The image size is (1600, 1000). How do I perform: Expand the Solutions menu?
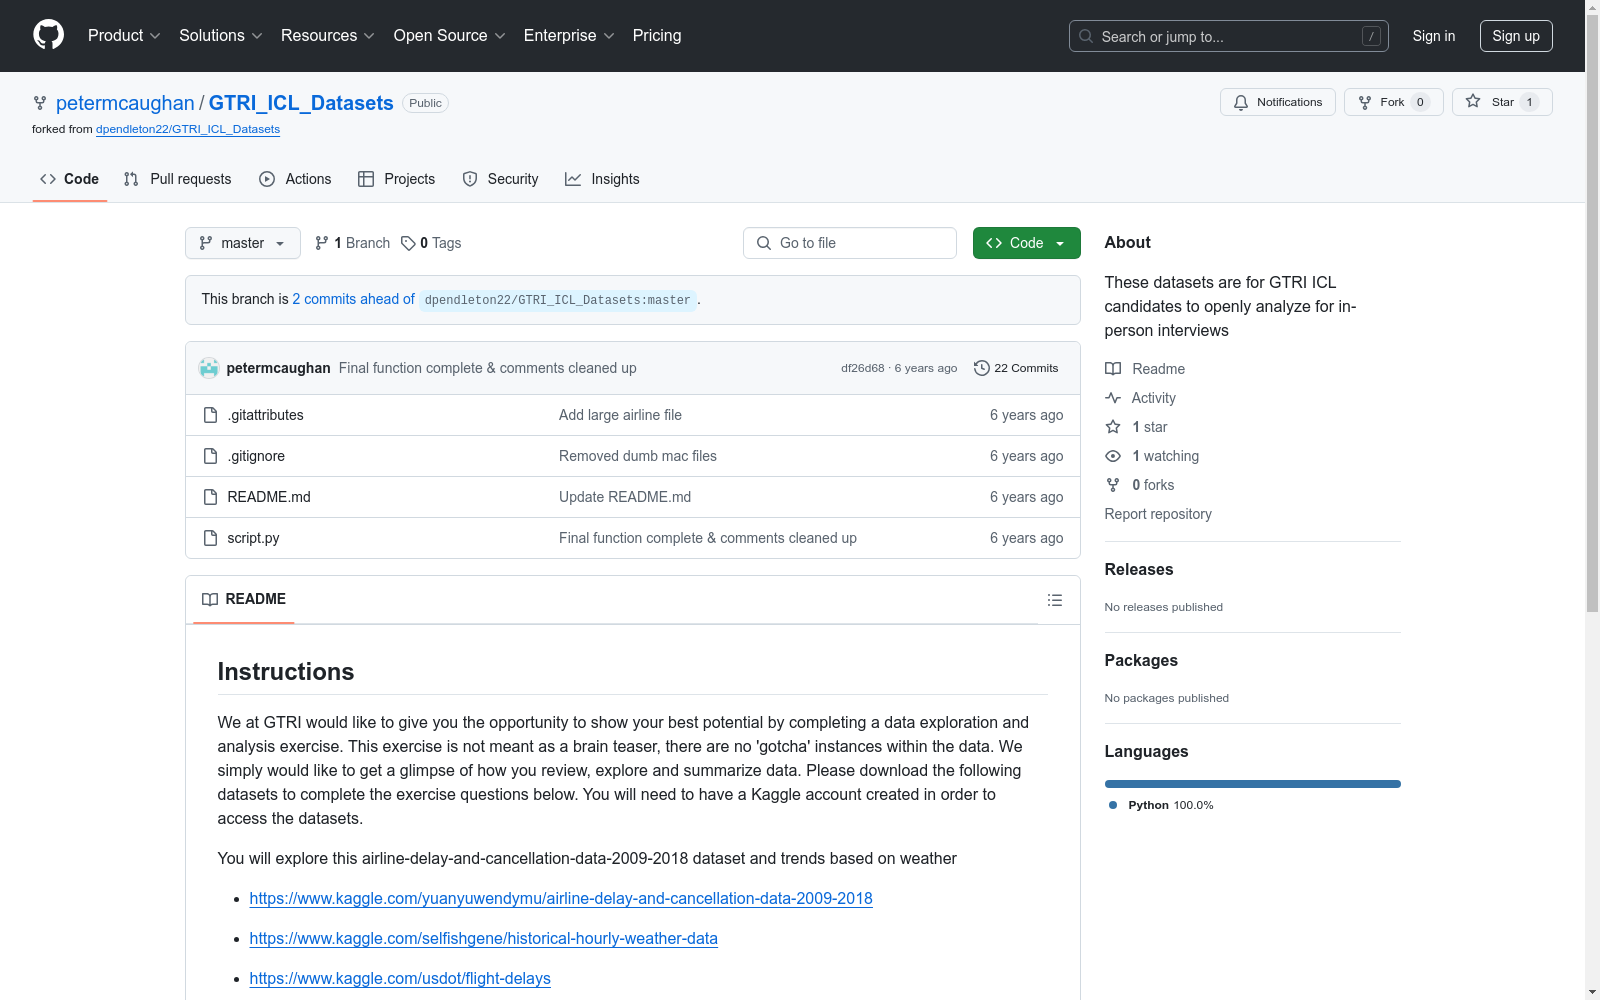[221, 35]
